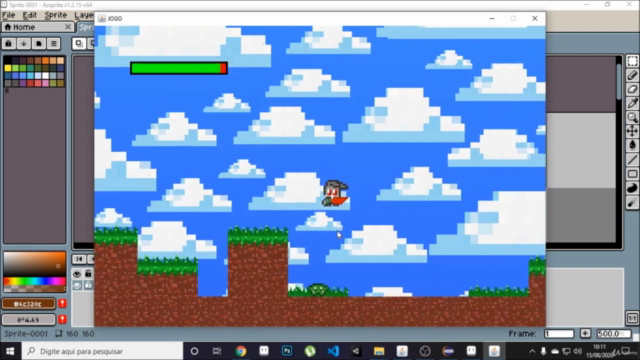This screenshot has height=360, width=640.
Task: Select the Zoom tool in Aseprite
Action: click(632, 118)
